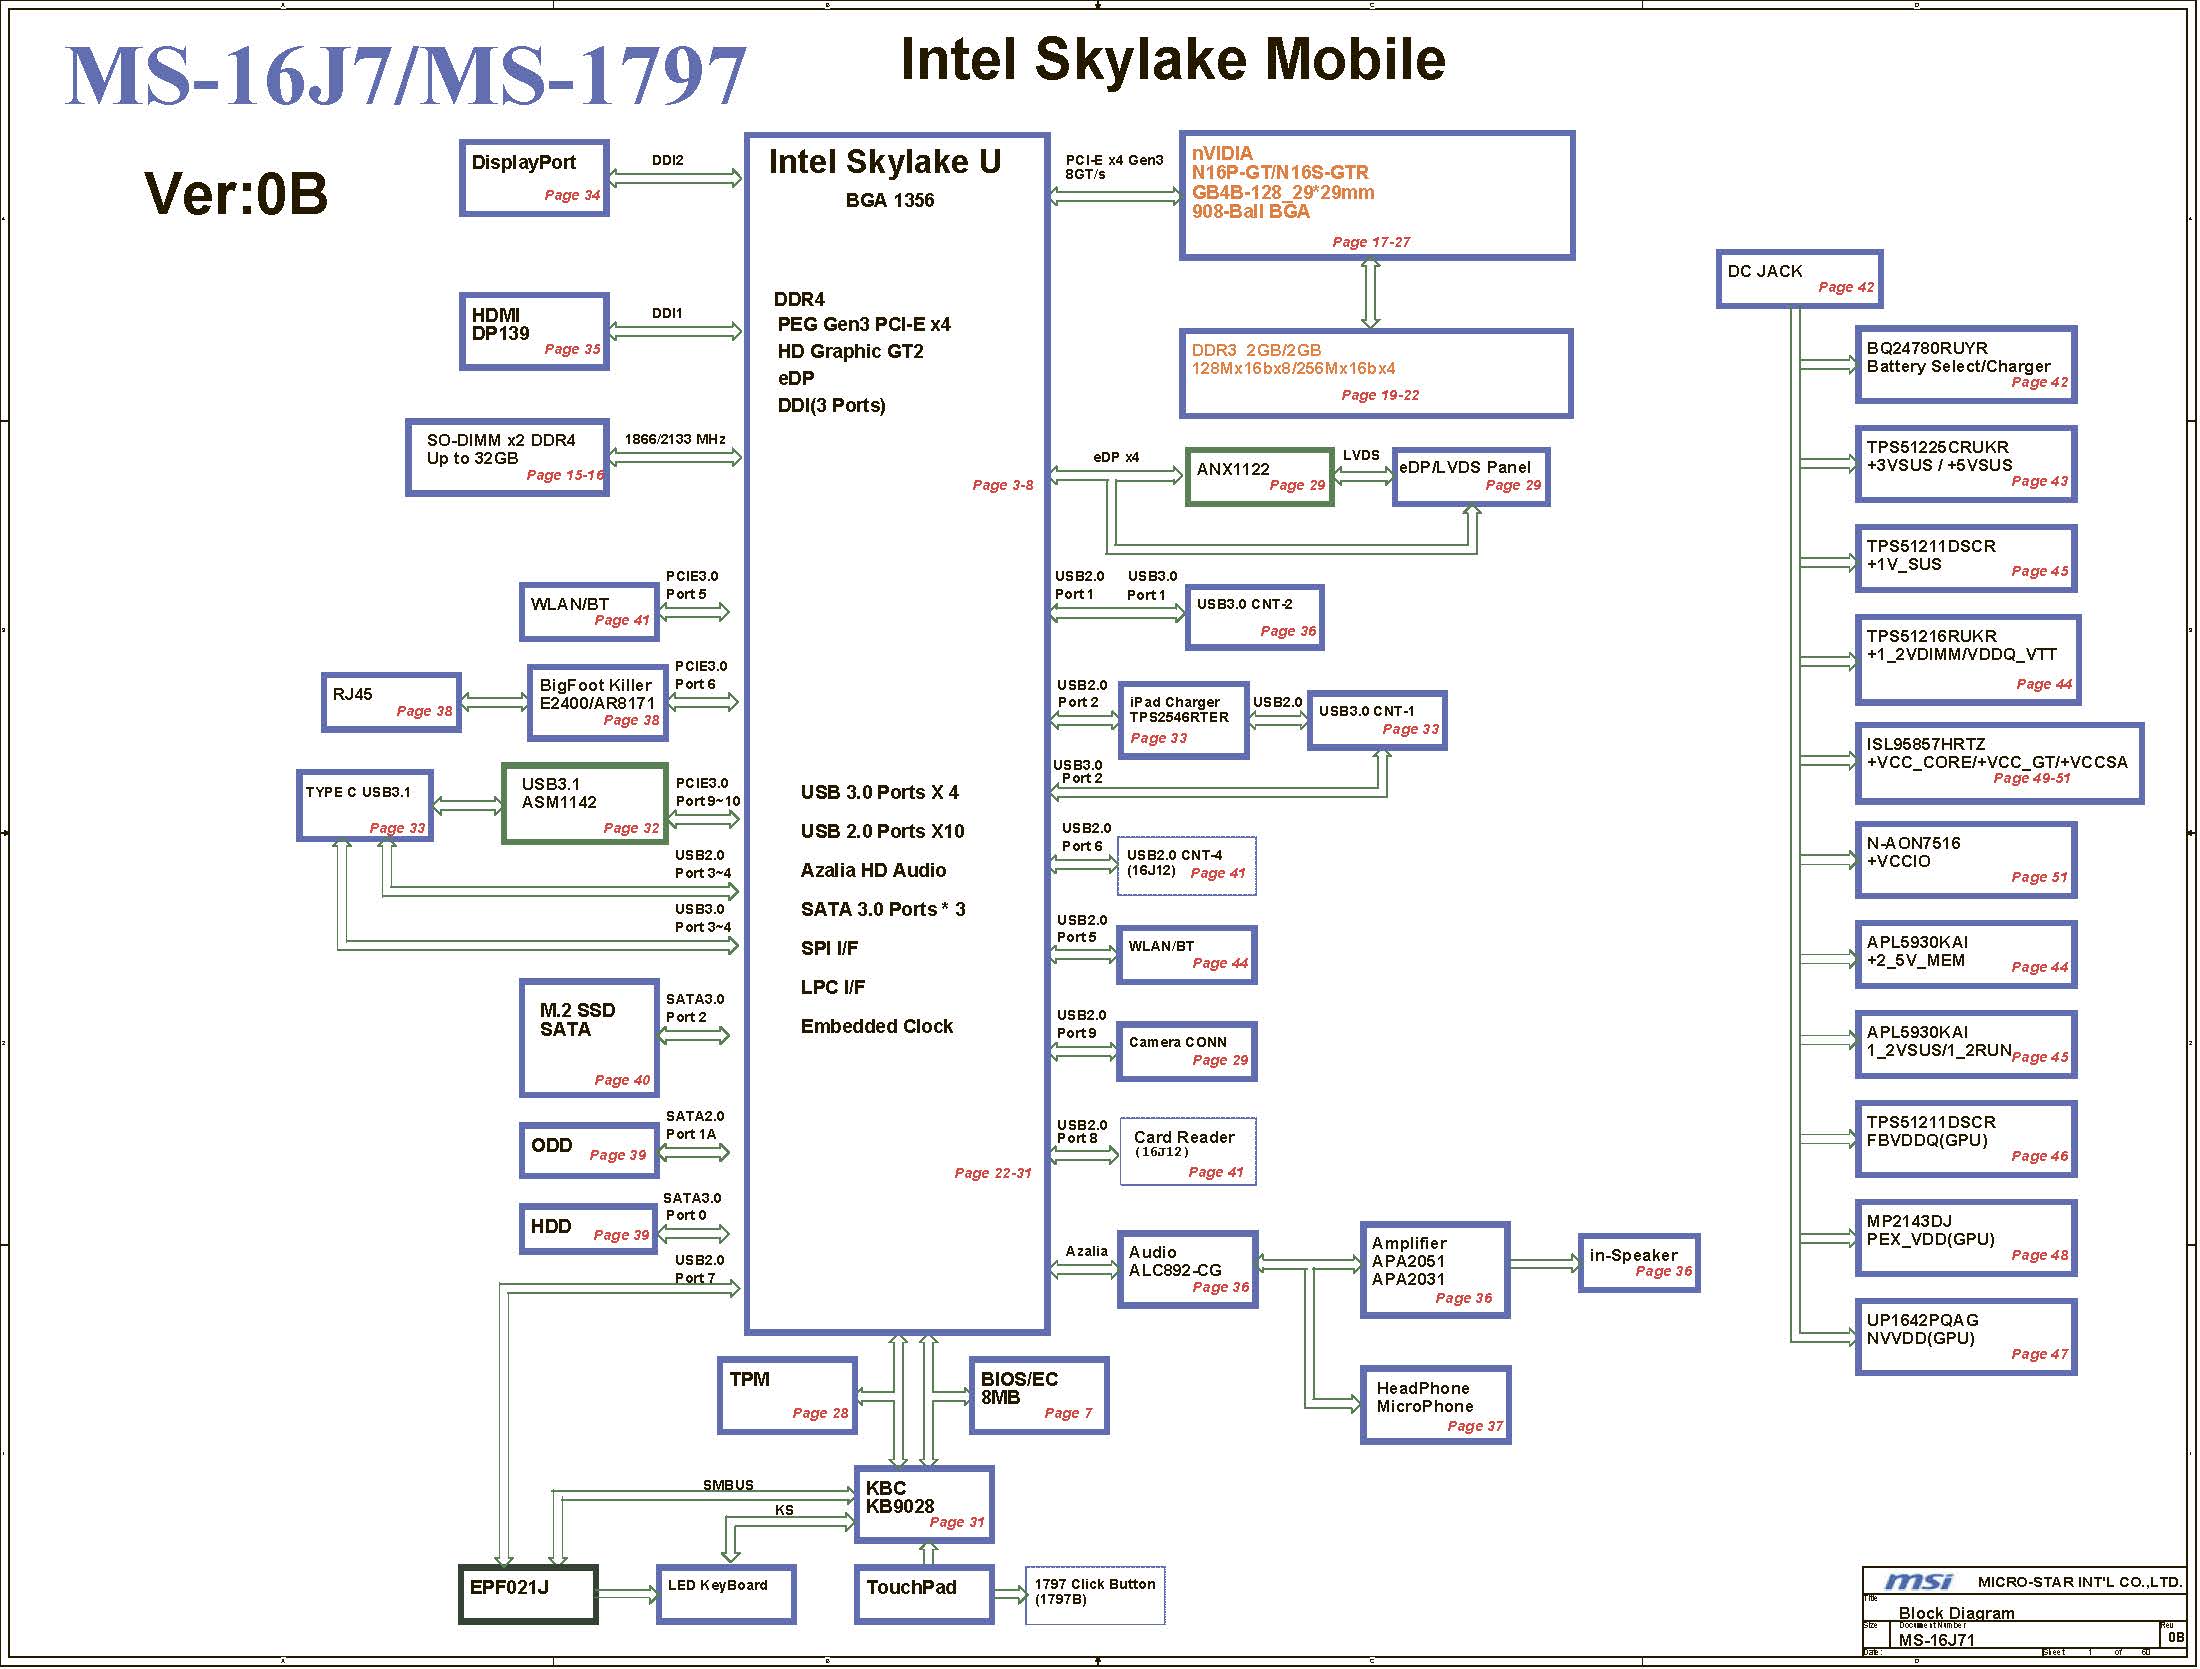The image size is (2200, 1669).
Task: Click the "HDD" block label
Action: (x=551, y=1226)
